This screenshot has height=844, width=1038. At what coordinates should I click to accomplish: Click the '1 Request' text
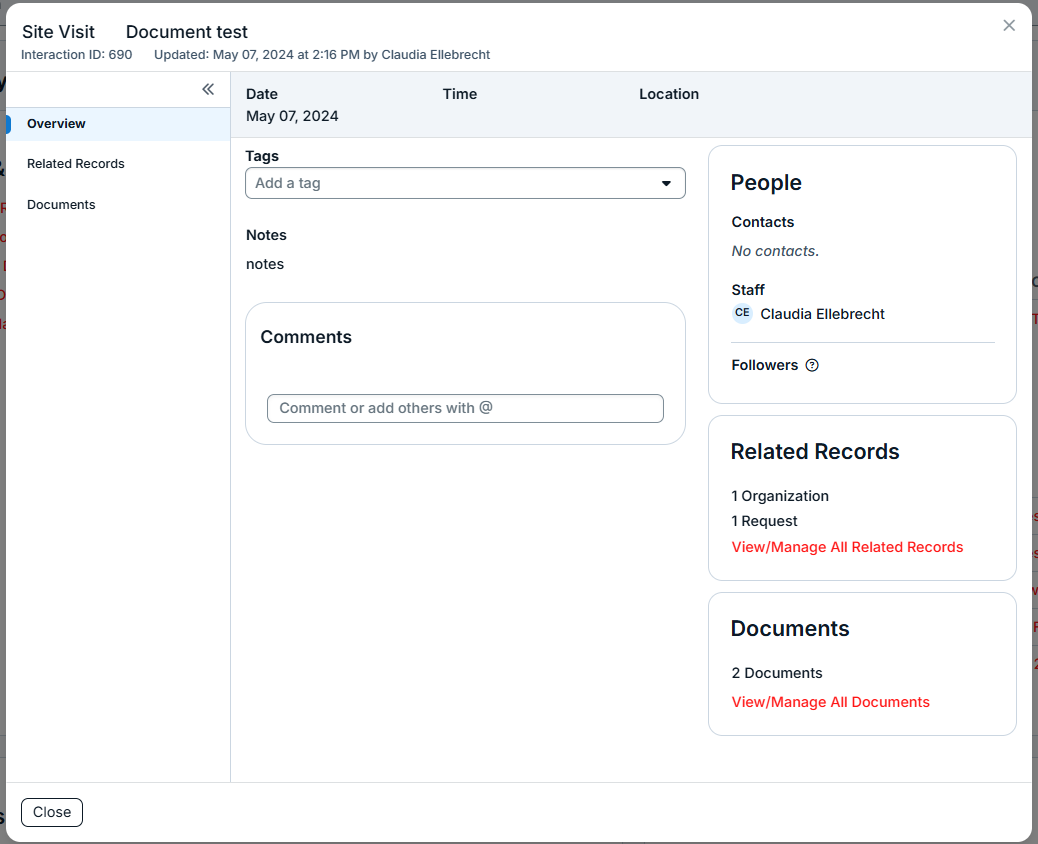[x=764, y=521]
